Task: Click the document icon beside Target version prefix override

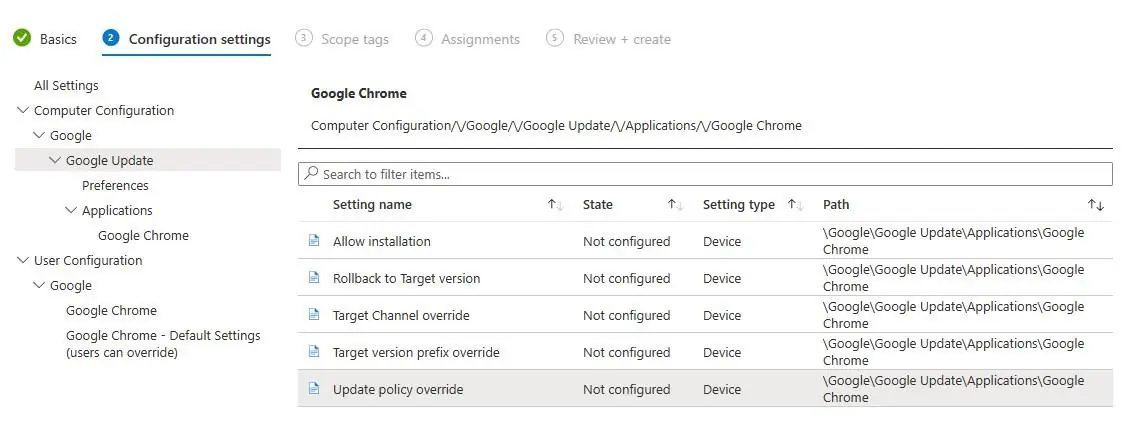Action: click(x=313, y=351)
